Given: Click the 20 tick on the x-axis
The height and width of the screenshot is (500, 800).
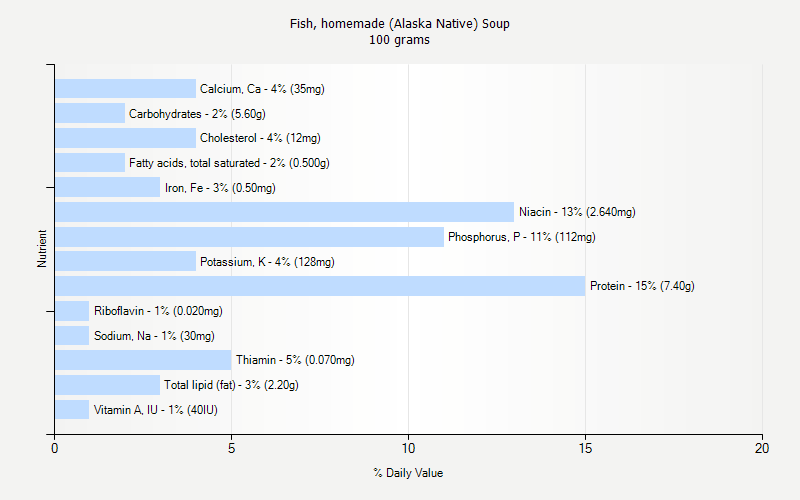Looking at the screenshot, I should (x=762, y=449).
